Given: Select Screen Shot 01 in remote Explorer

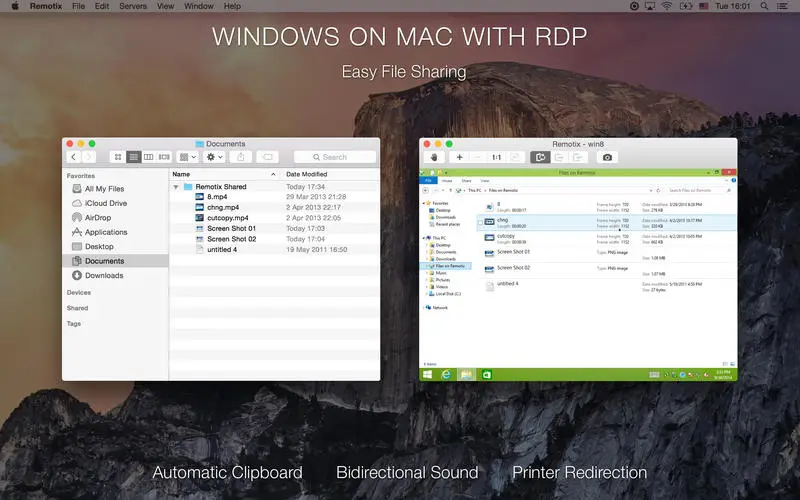Looking at the screenshot, I should (x=513, y=252).
